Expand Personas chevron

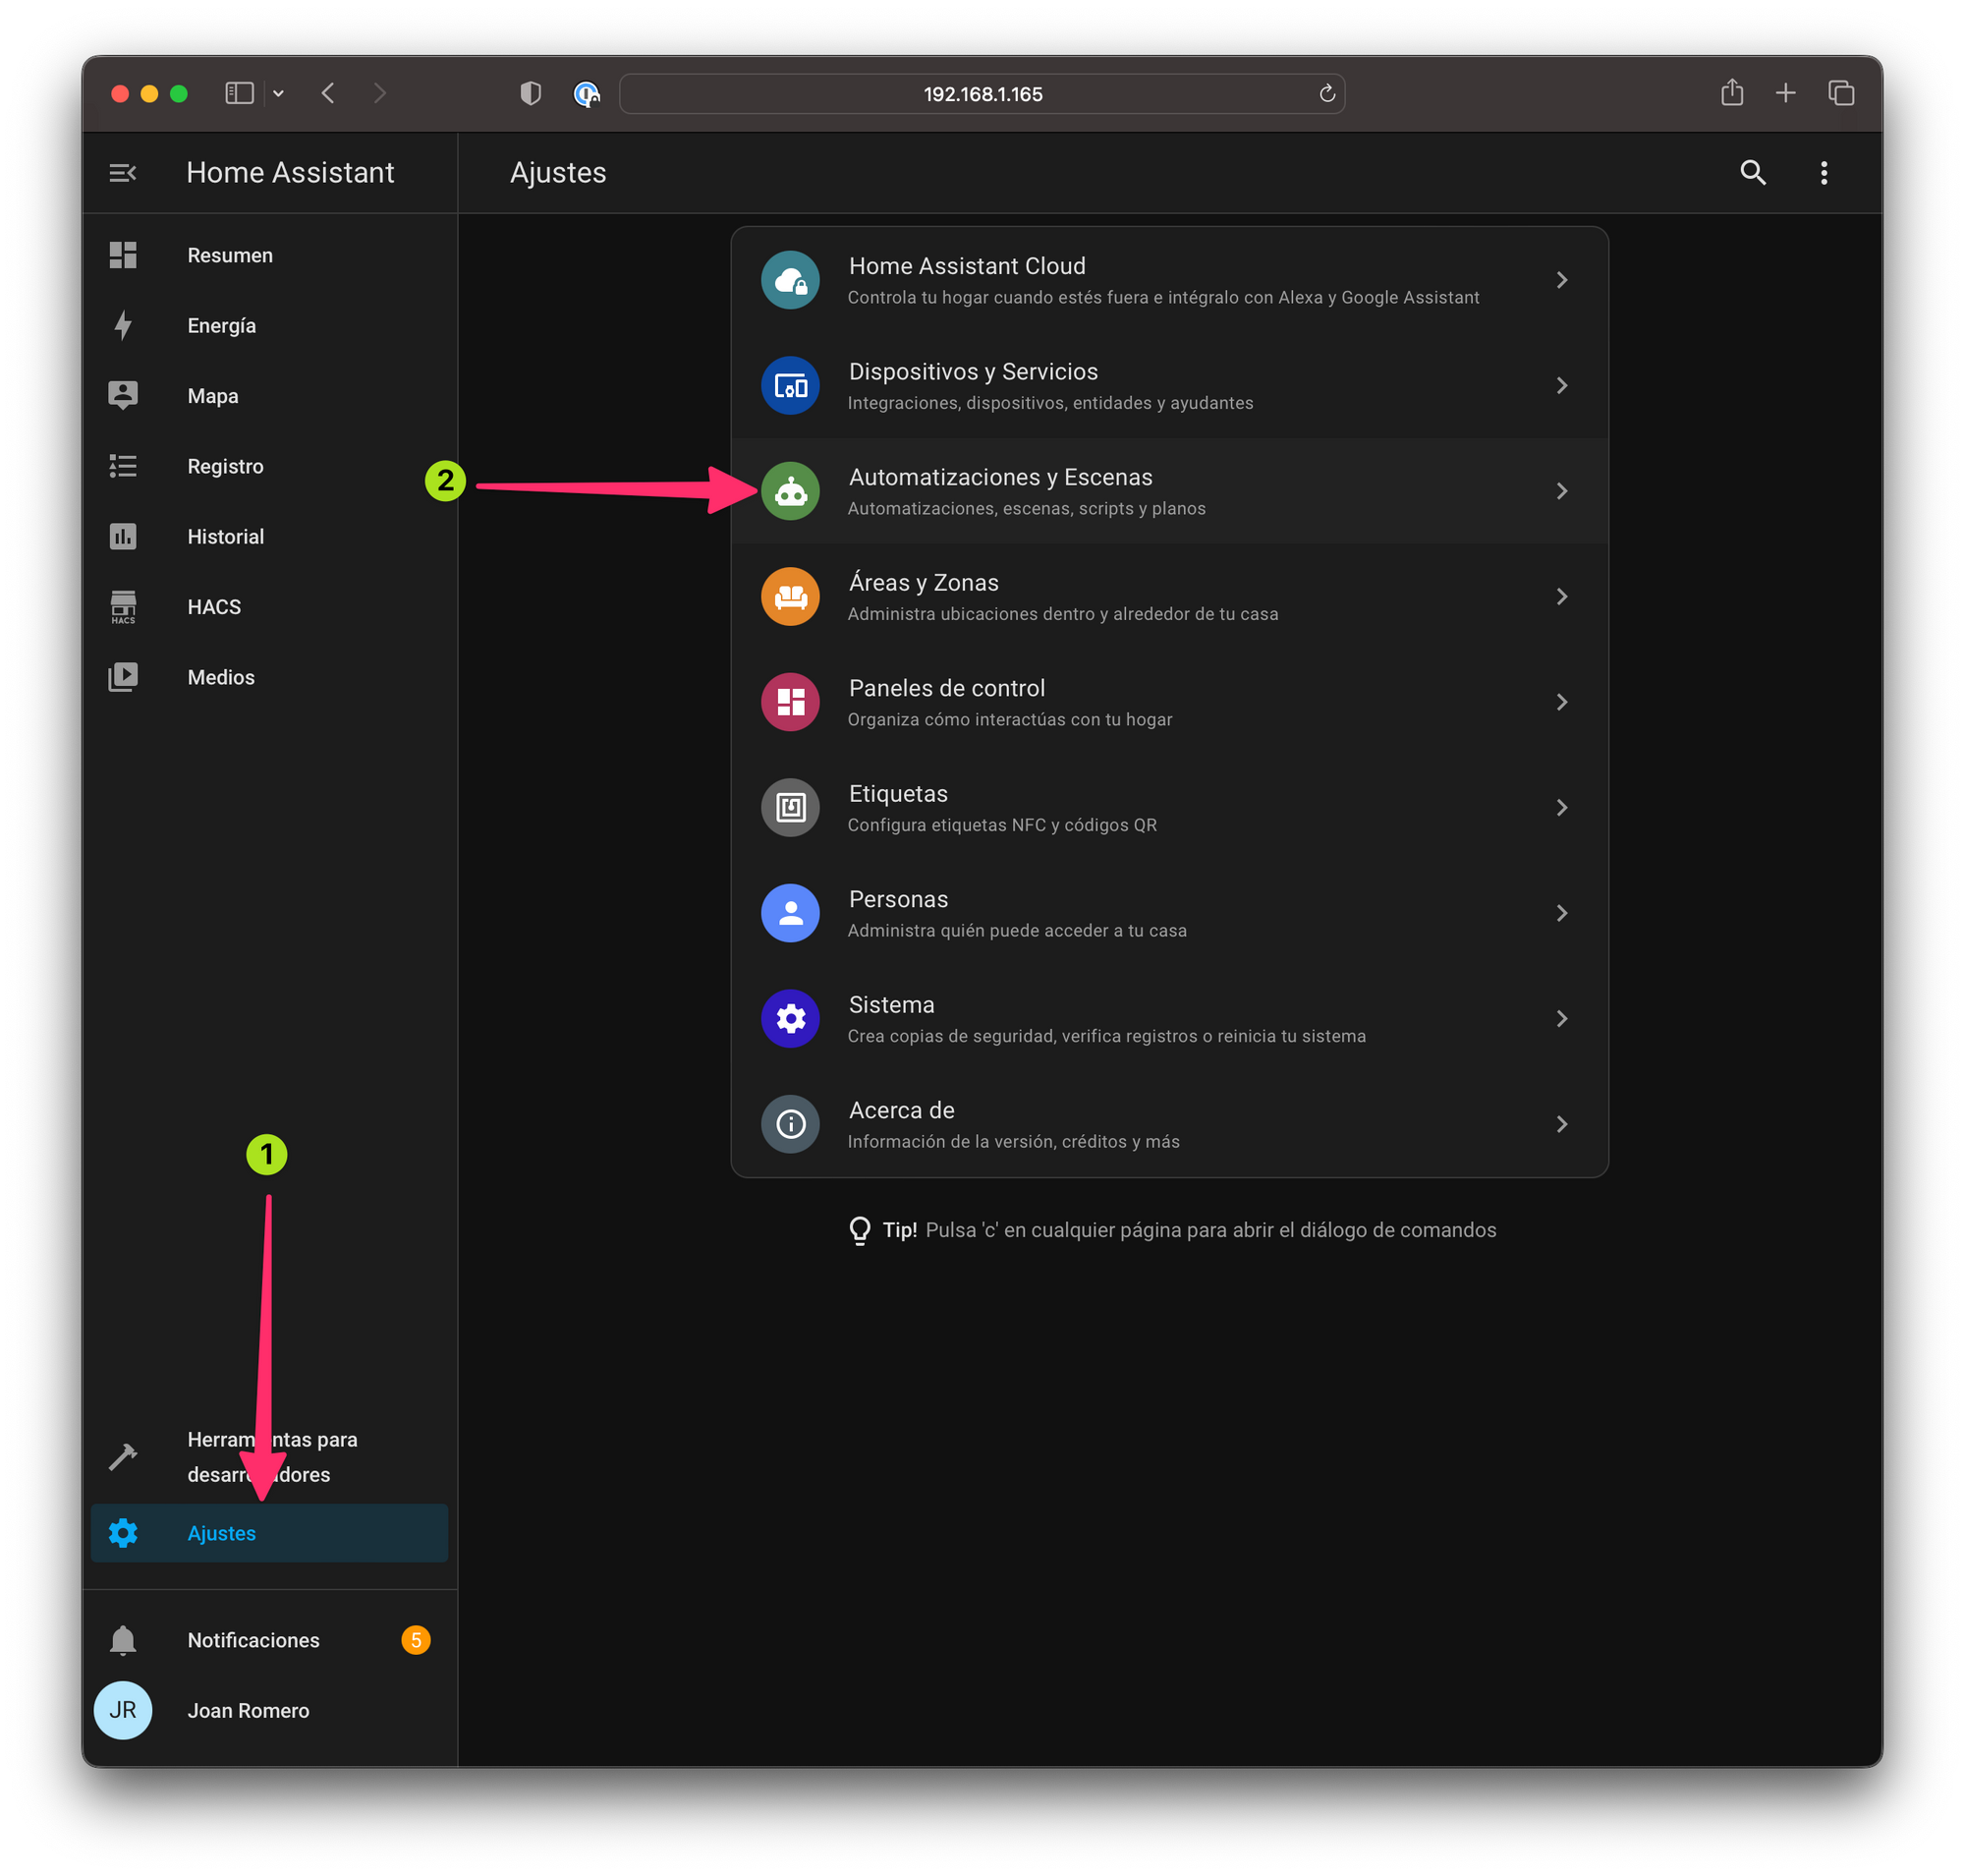tap(1561, 913)
